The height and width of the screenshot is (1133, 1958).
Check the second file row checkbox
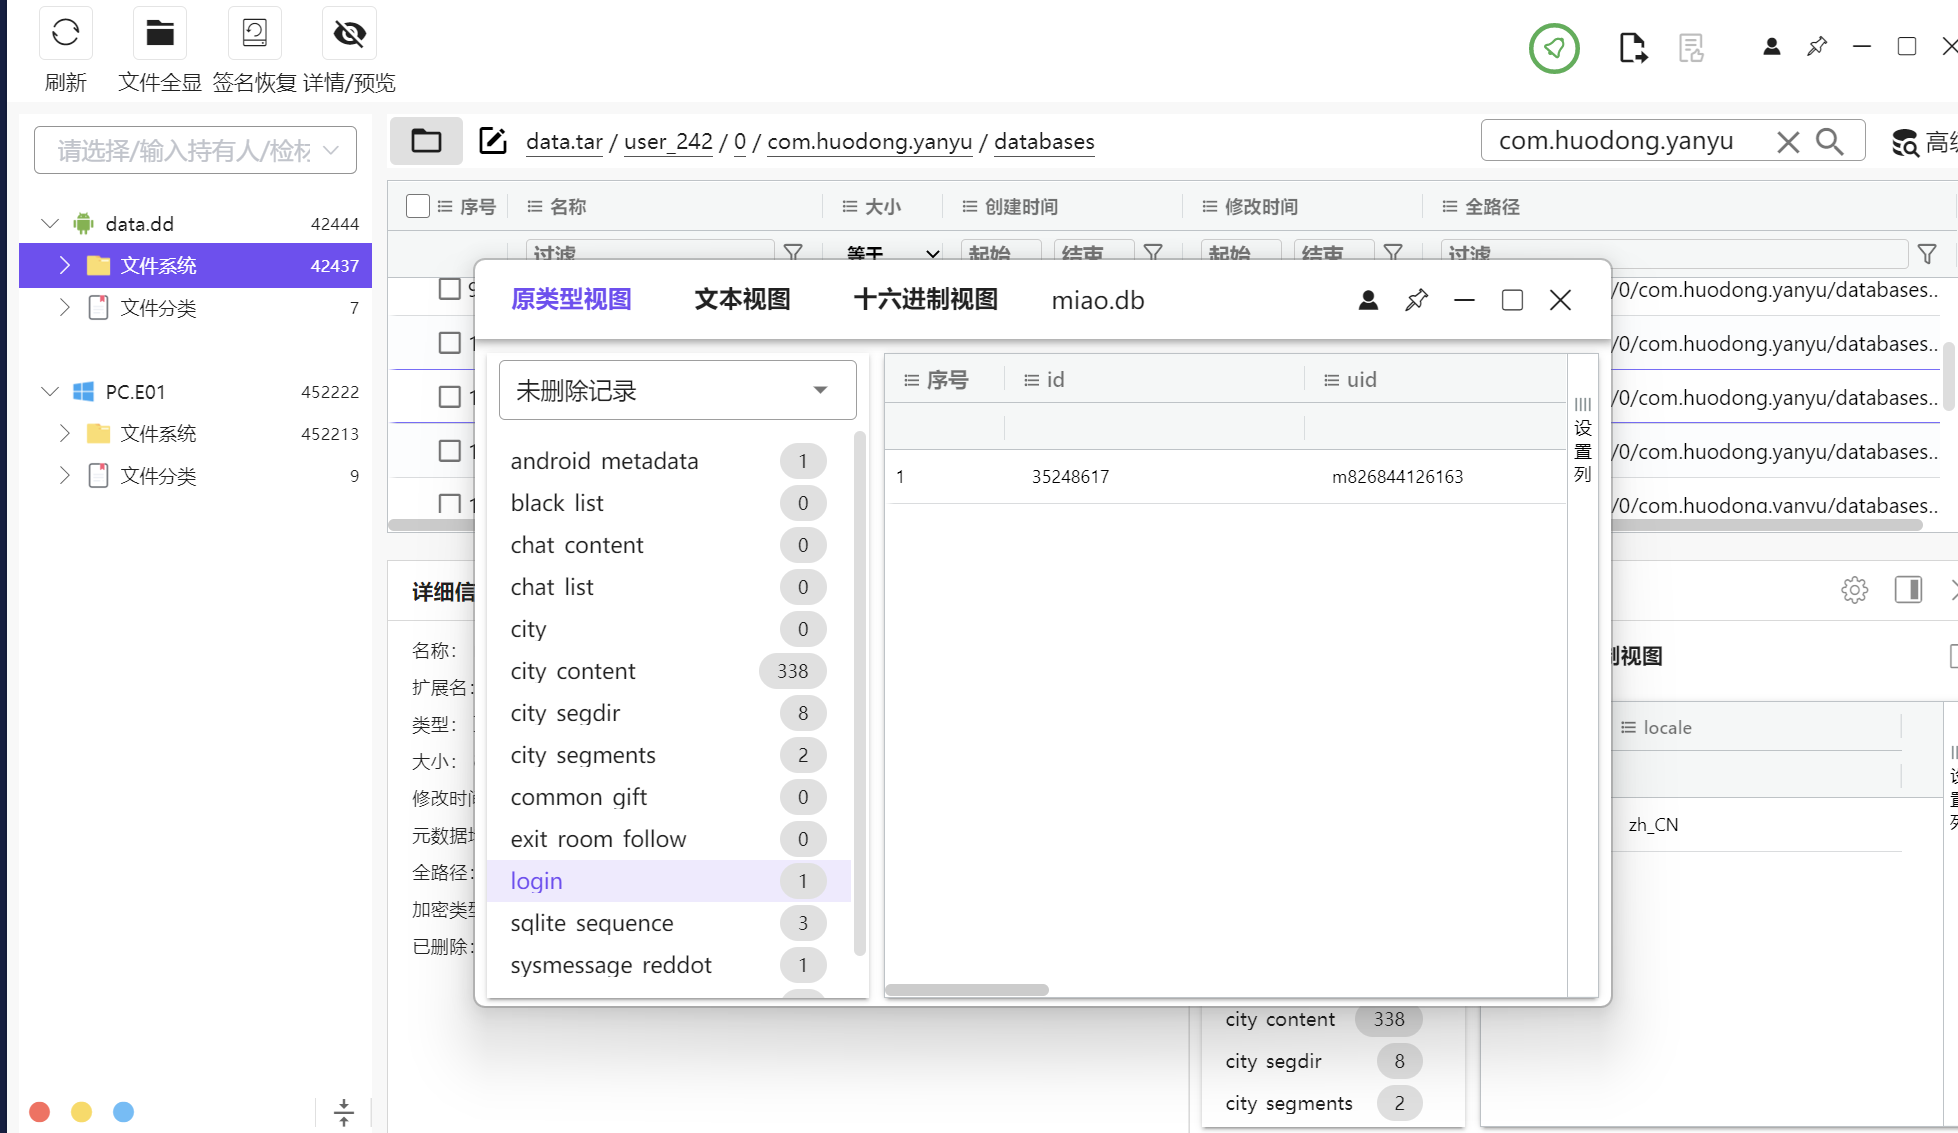(x=450, y=343)
